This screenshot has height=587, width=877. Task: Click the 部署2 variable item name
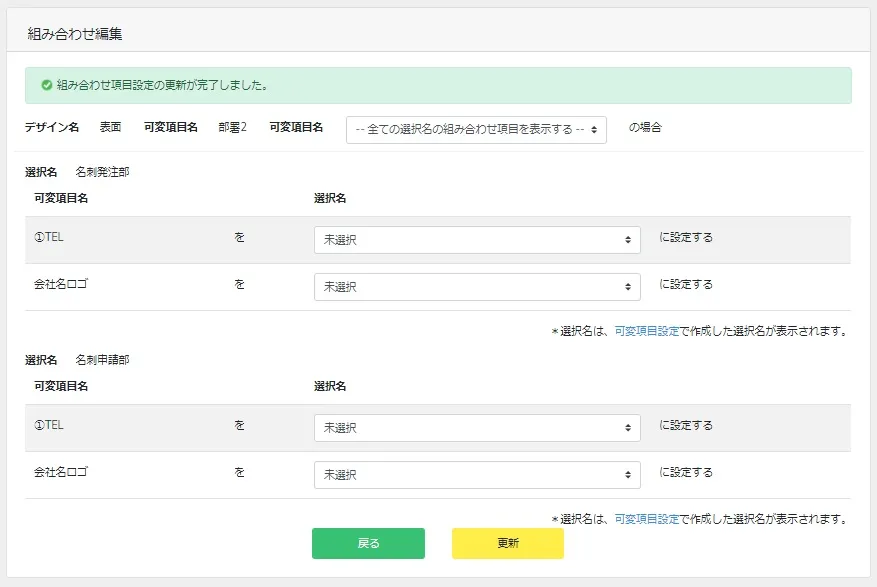(x=230, y=128)
